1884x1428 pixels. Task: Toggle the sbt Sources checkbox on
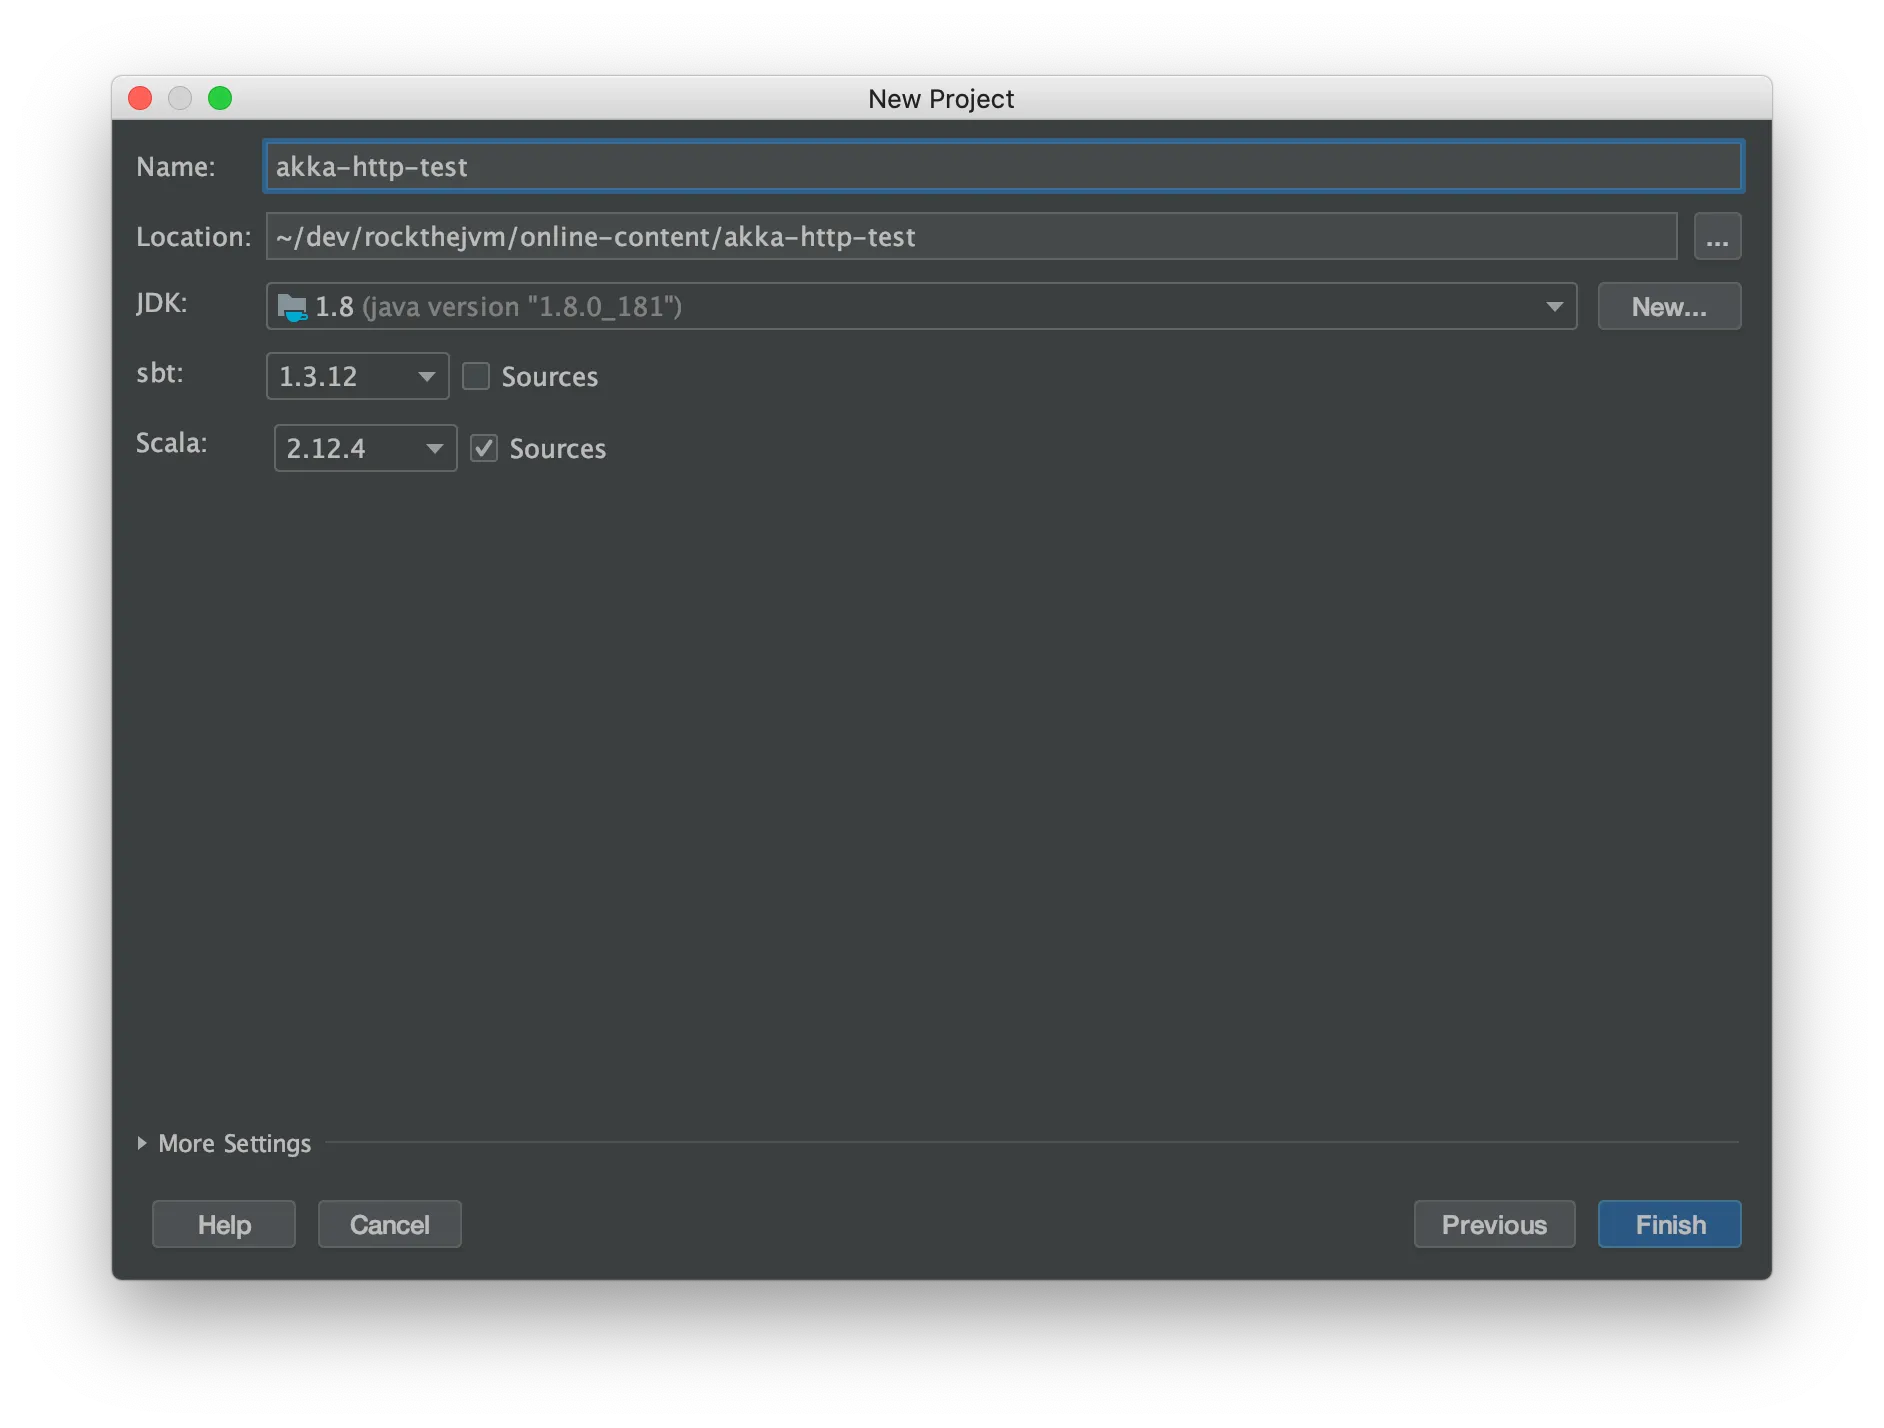(x=476, y=376)
